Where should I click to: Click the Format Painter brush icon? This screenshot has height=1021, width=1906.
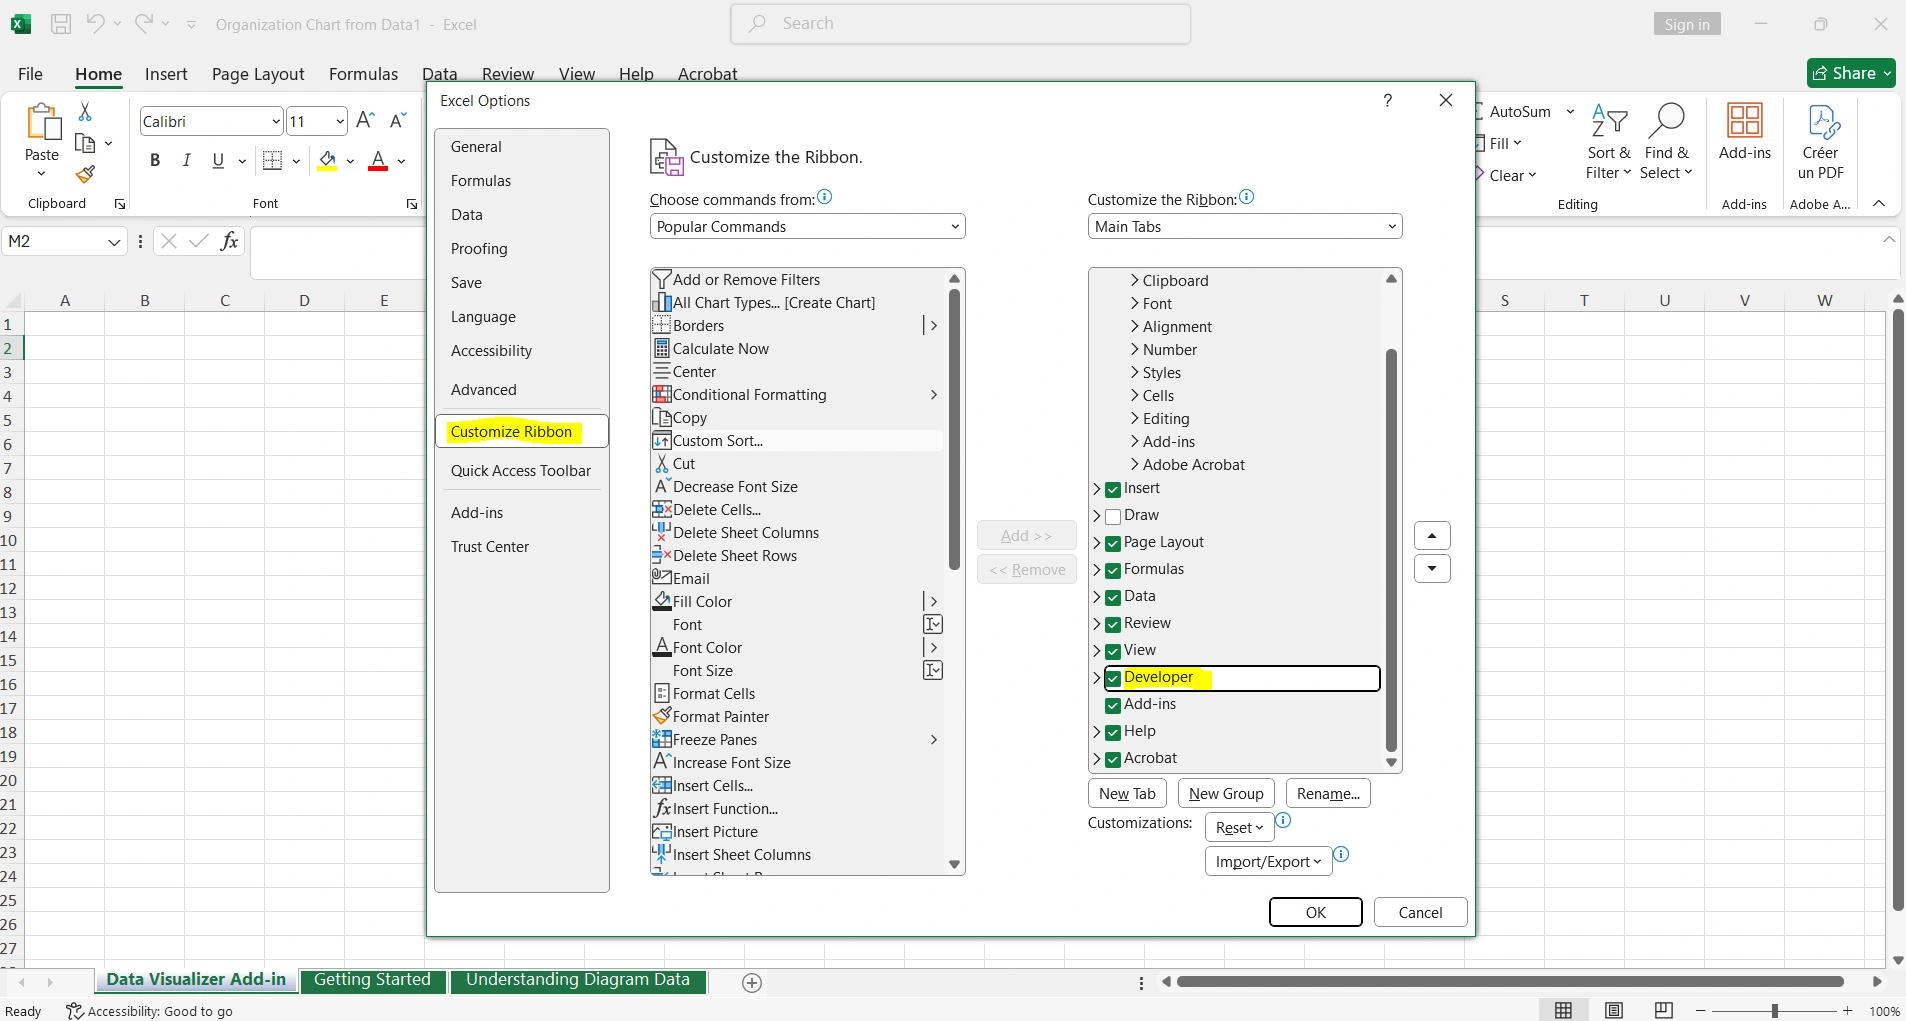click(86, 175)
